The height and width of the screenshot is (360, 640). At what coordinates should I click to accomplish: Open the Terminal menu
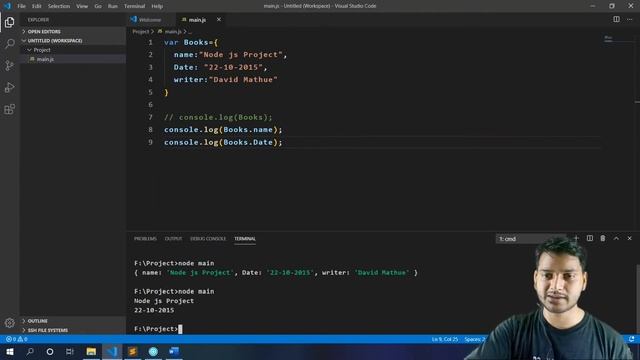coord(134,6)
